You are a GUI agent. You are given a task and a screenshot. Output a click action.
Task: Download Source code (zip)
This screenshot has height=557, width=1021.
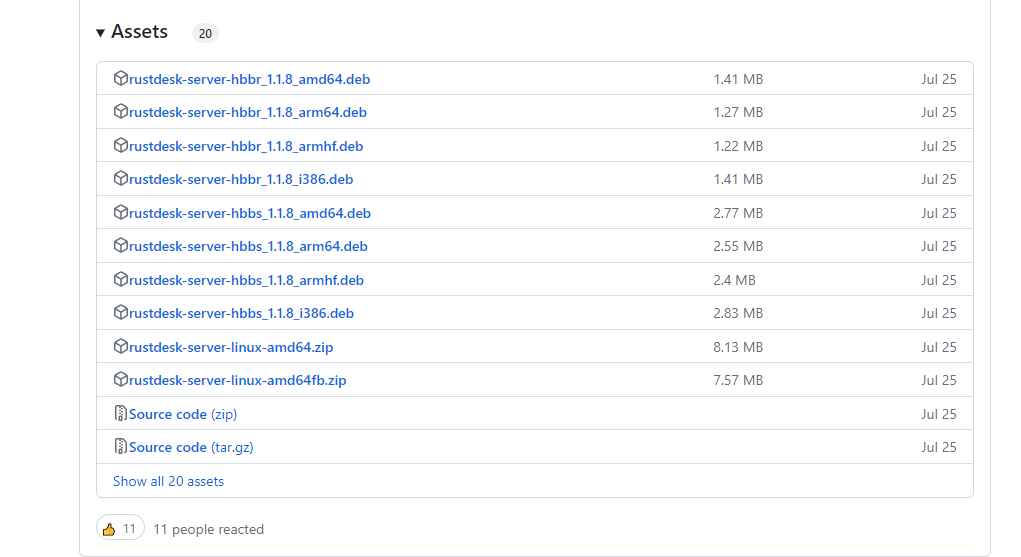183,414
